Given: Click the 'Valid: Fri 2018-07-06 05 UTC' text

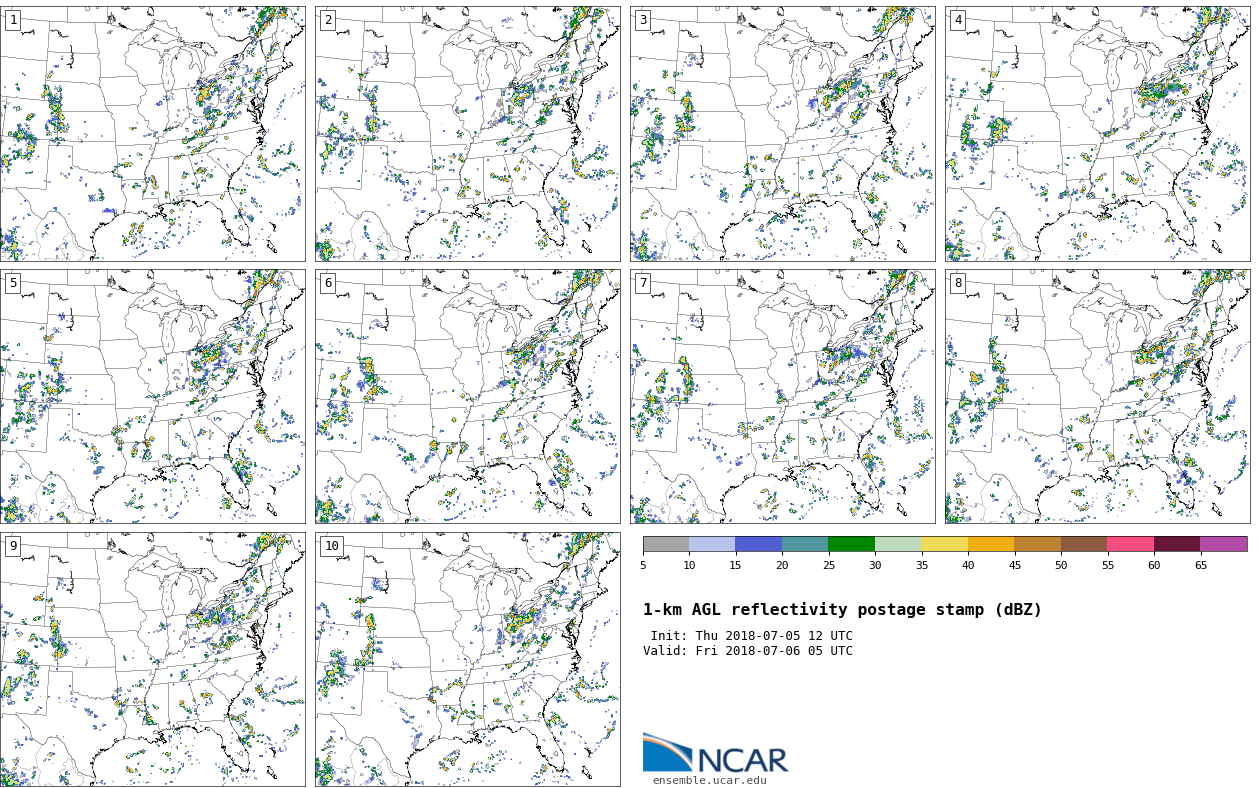Looking at the screenshot, I should point(748,651).
